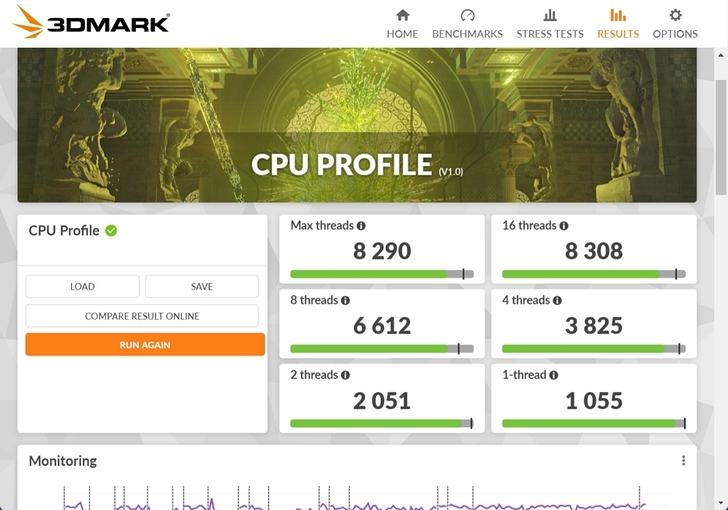The width and height of the screenshot is (728, 510).
Task: Click the 2 threads score bar
Action: click(x=382, y=423)
